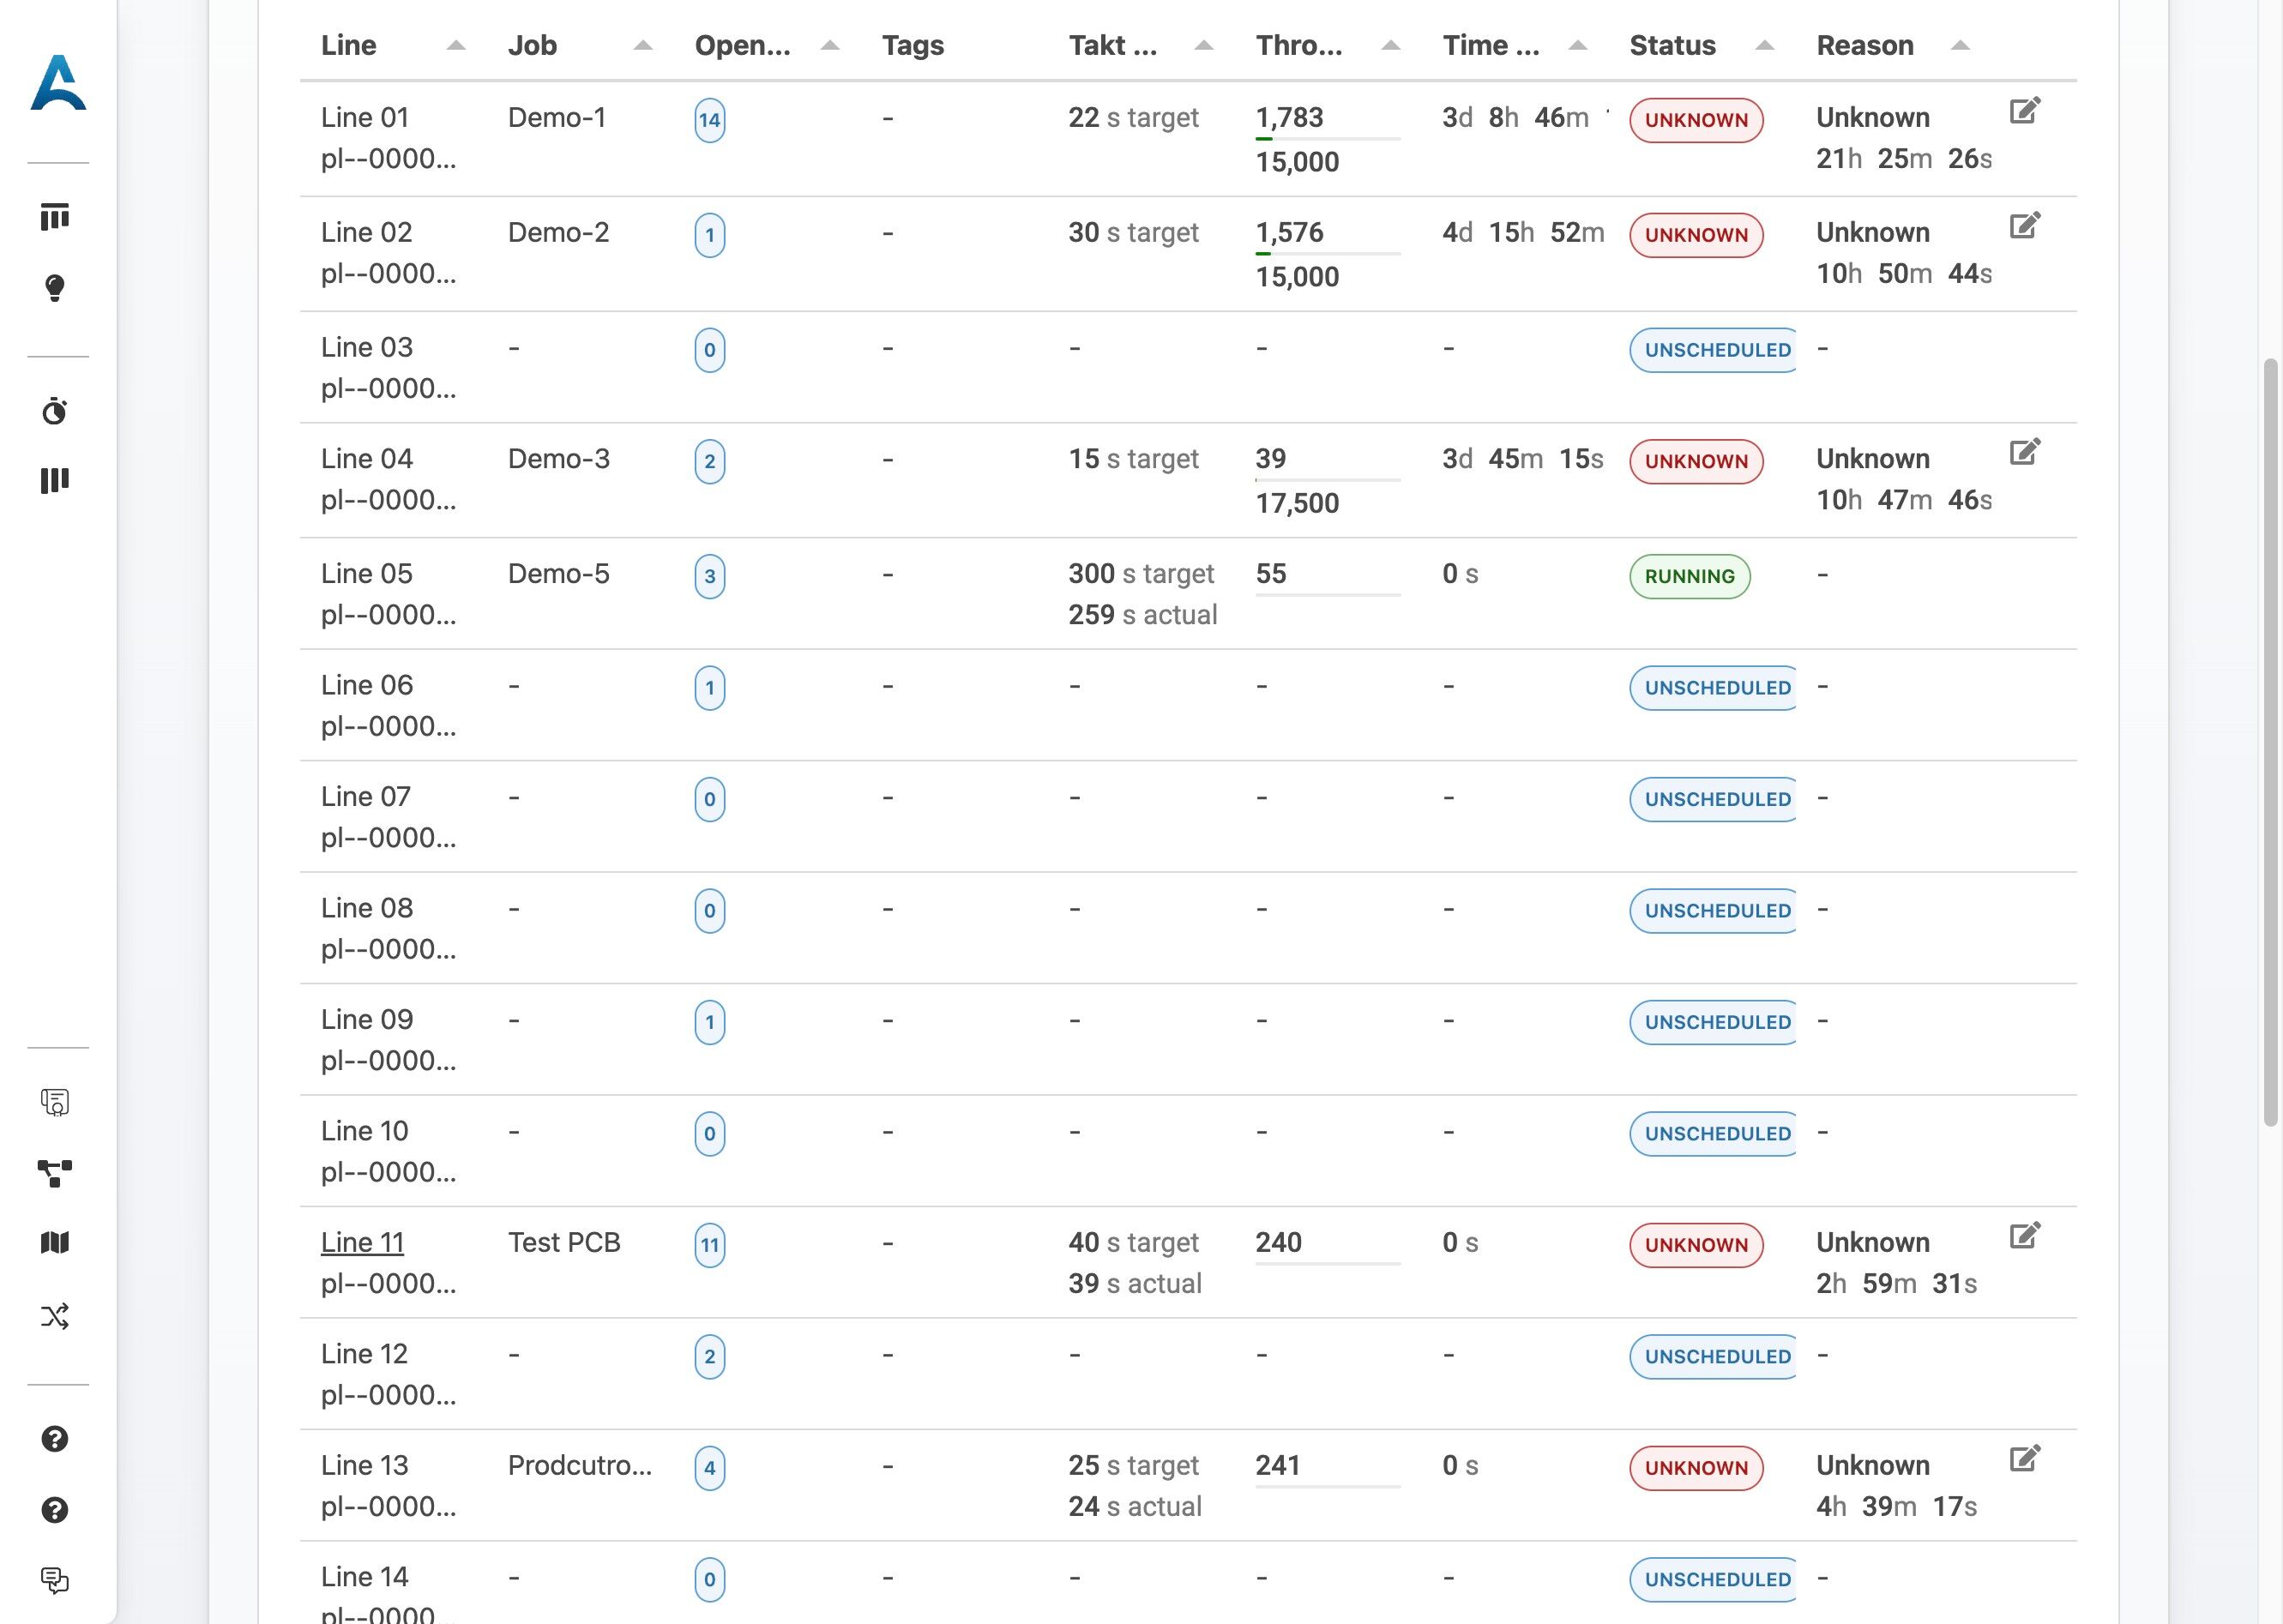Open the lightbulb insights icon
This screenshot has height=1624, width=2283.
click(x=55, y=288)
